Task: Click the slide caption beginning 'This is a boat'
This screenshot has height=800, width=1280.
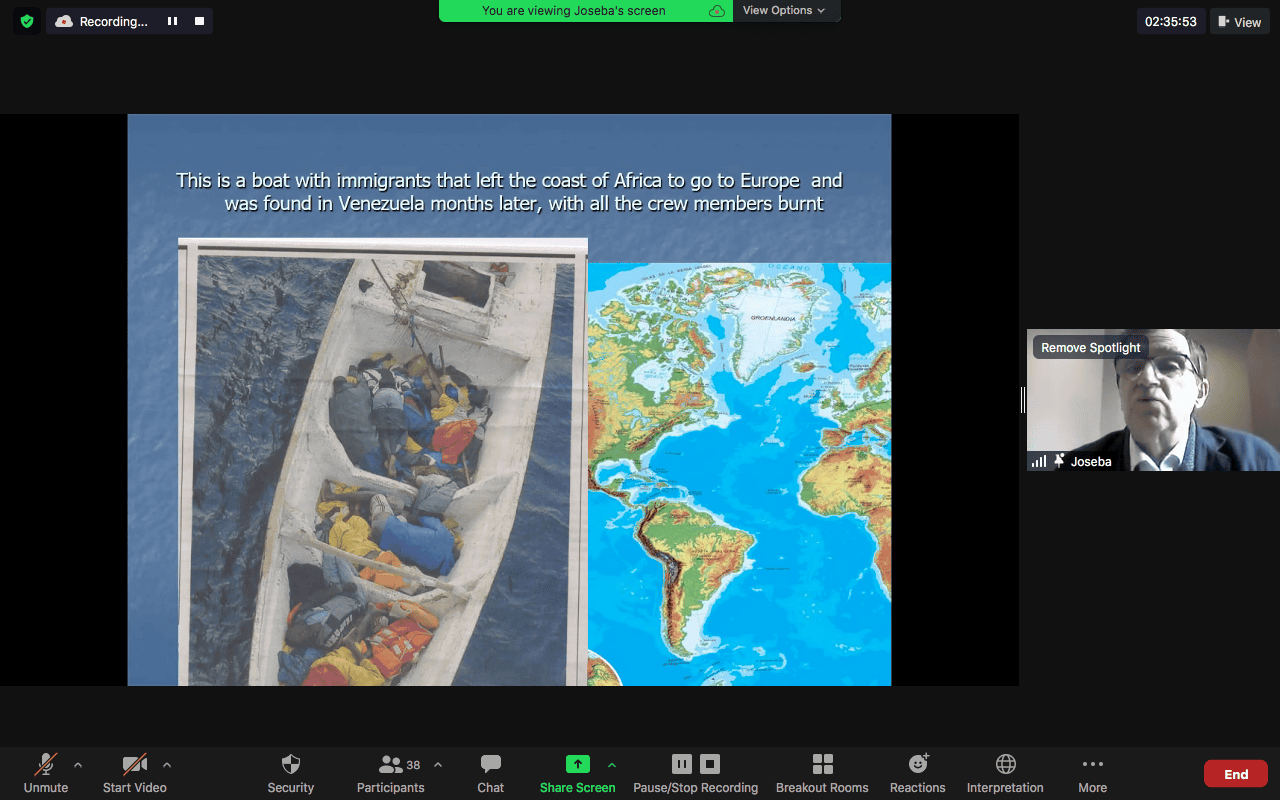Action: [x=509, y=192]
